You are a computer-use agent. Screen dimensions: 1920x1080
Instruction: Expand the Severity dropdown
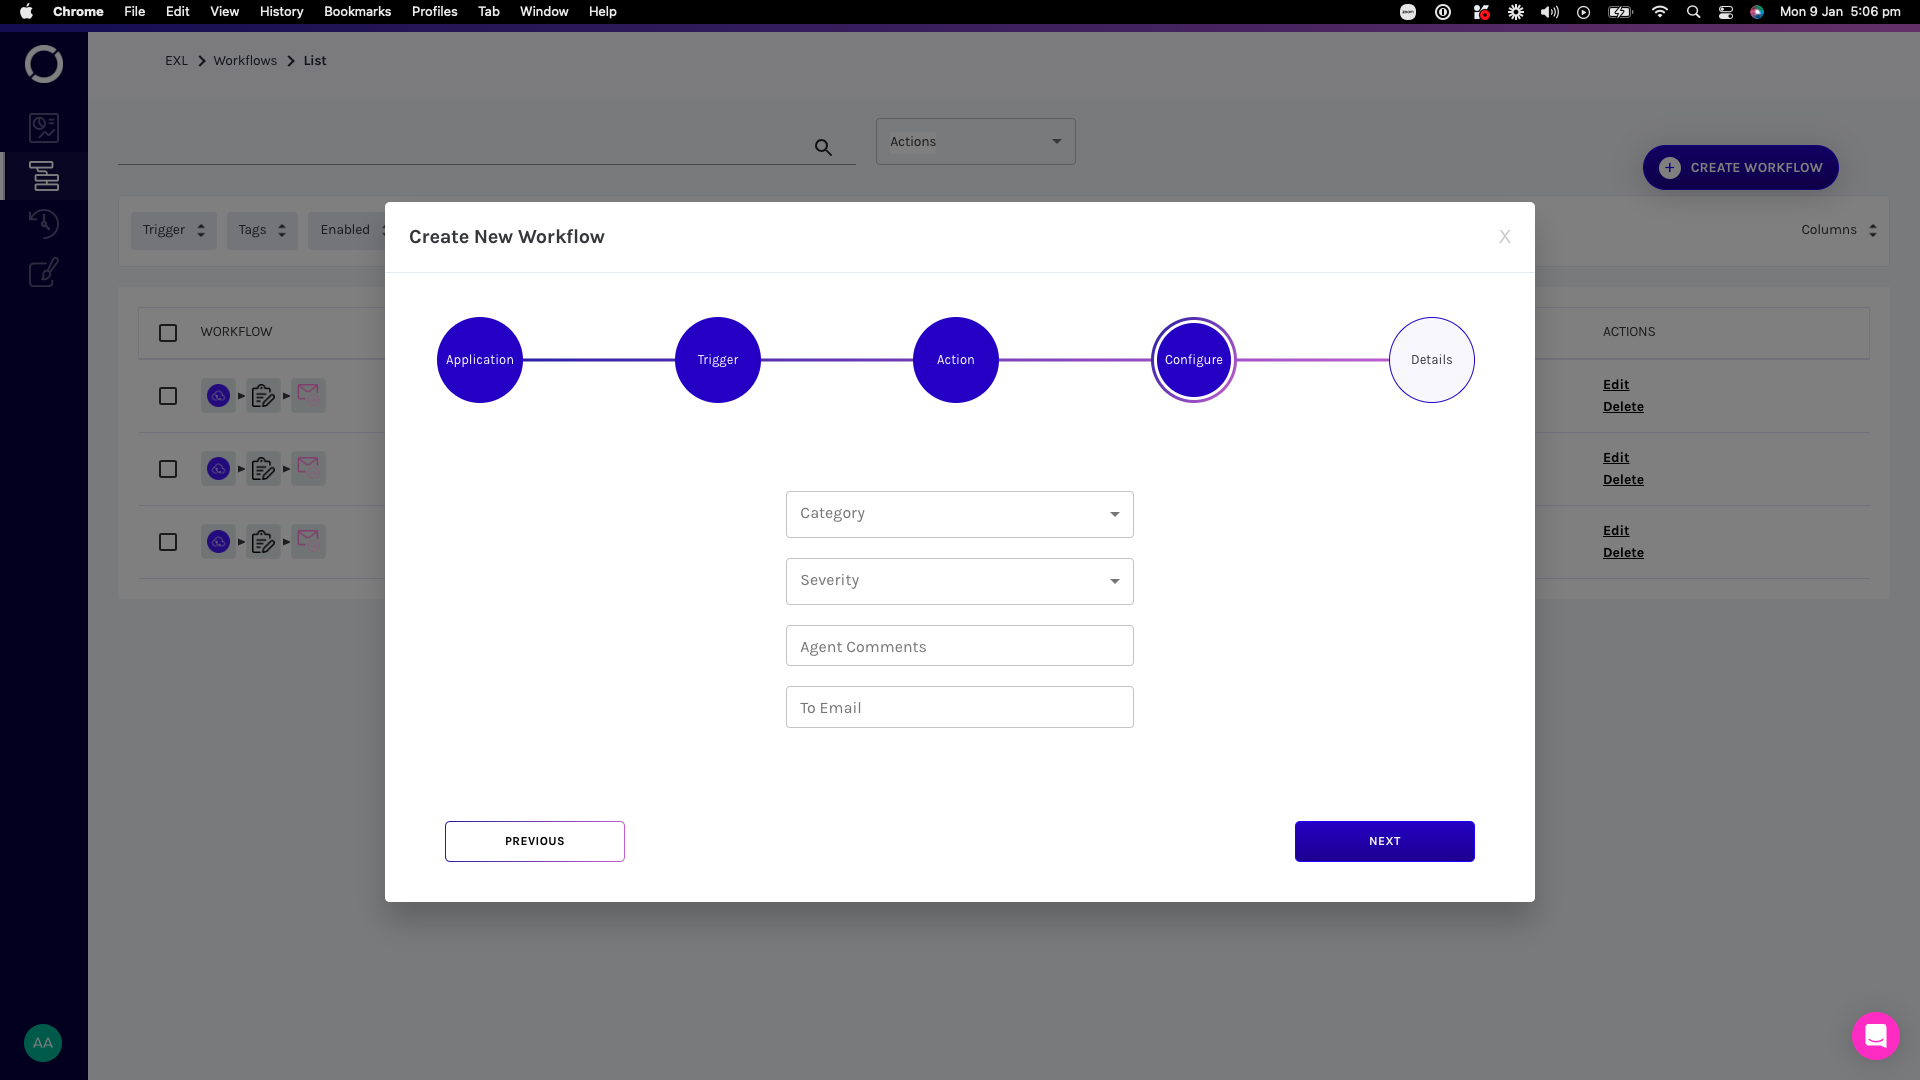(960, 581)
